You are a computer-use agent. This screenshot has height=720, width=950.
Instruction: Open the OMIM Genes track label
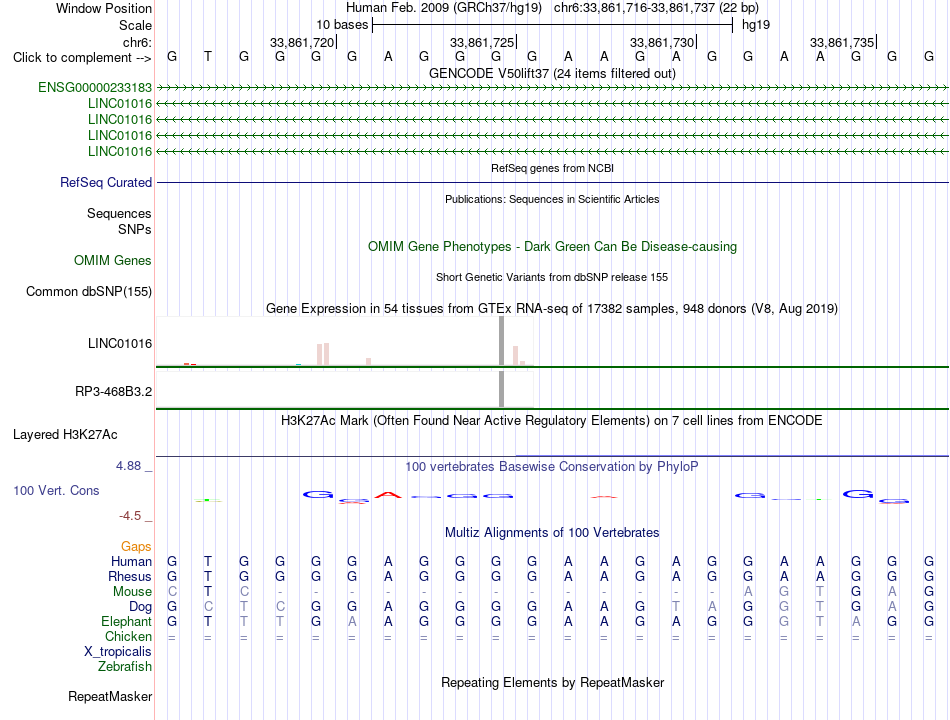point(112,261)
